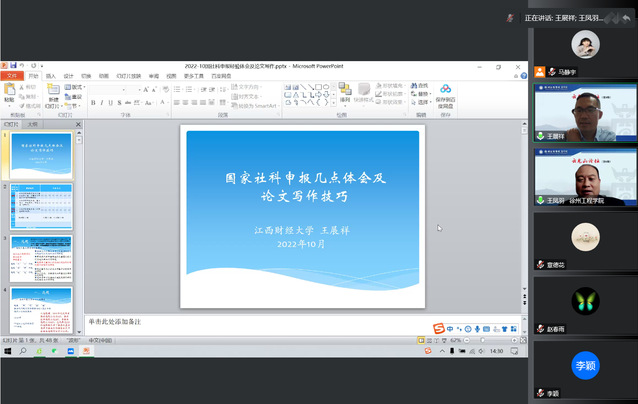Switch to the Outline pane tab
Screen dimensions: 638x404
[32, 125]
